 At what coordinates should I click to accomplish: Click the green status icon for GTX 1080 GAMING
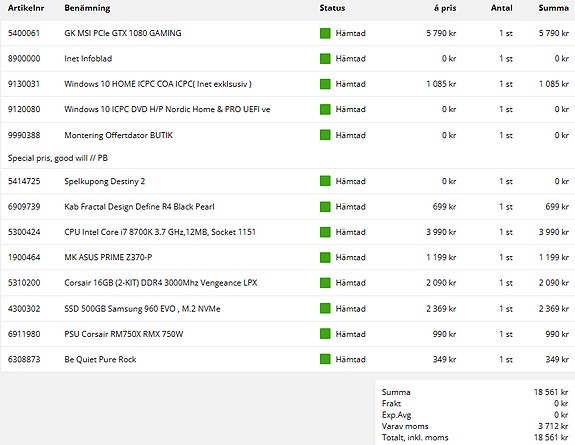coord(325,33)
